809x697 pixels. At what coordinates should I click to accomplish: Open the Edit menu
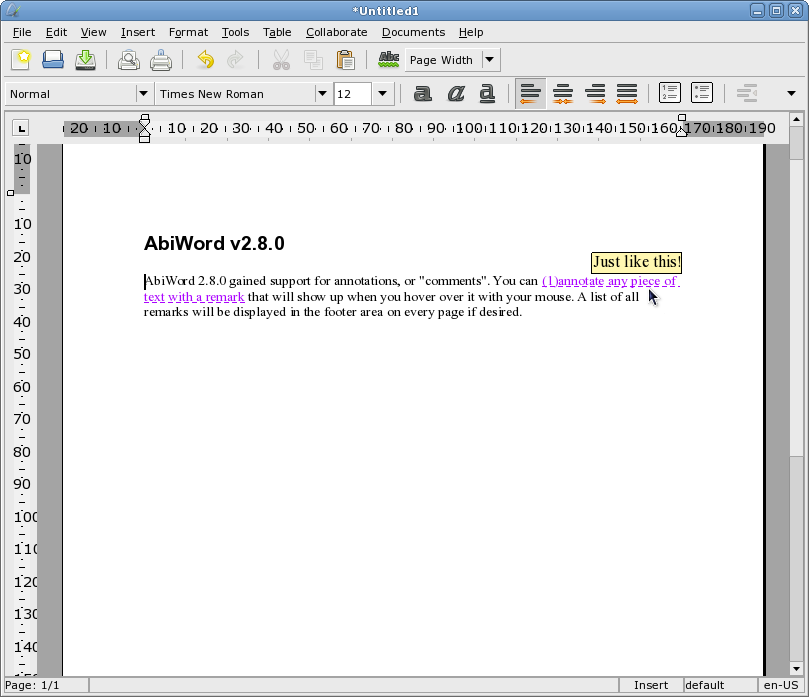tap(56, 32)
